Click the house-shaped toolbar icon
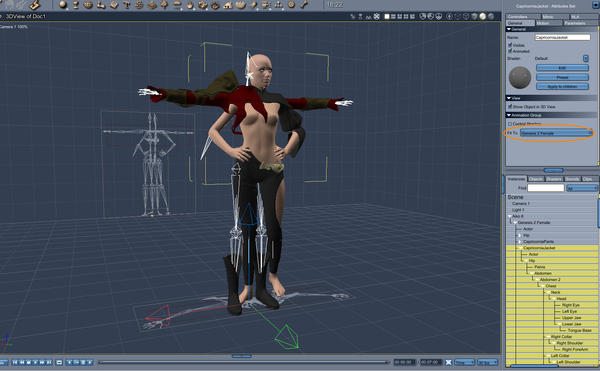 pos(228,5)
